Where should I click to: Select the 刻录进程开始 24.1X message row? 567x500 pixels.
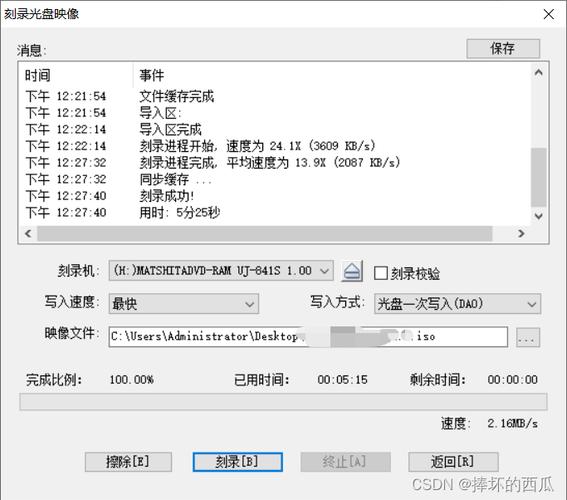[275, 146]
